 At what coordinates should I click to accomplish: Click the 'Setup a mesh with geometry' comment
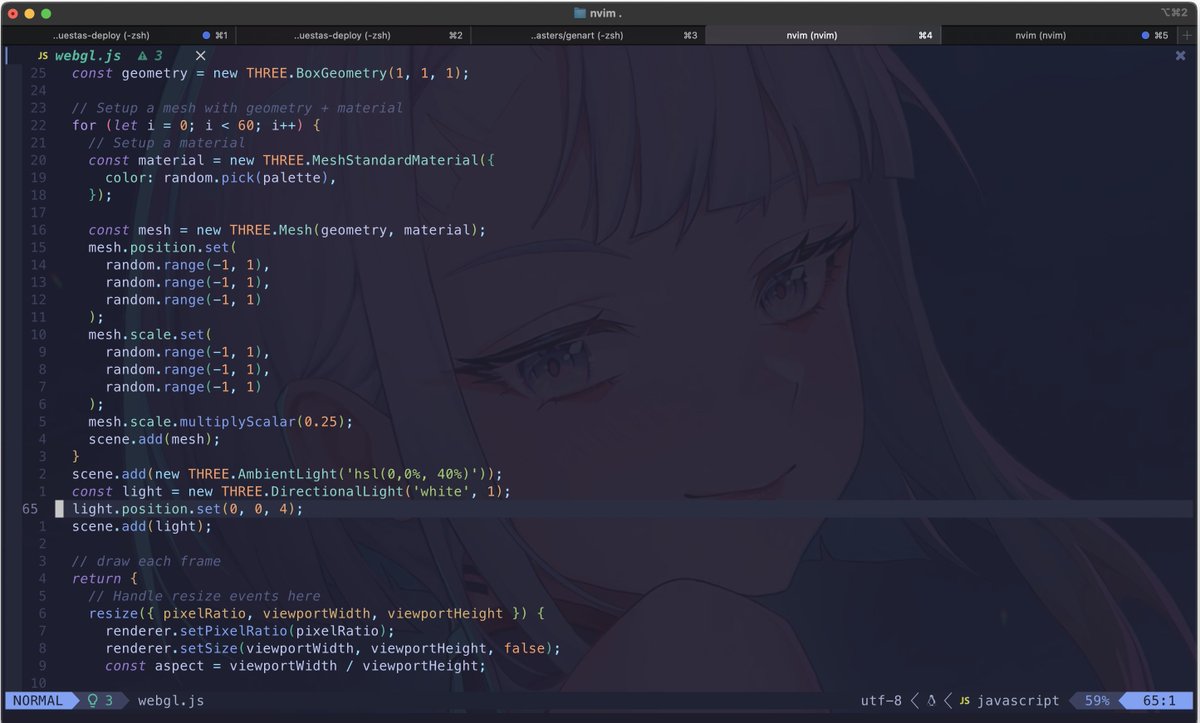(x=237, y=108)
